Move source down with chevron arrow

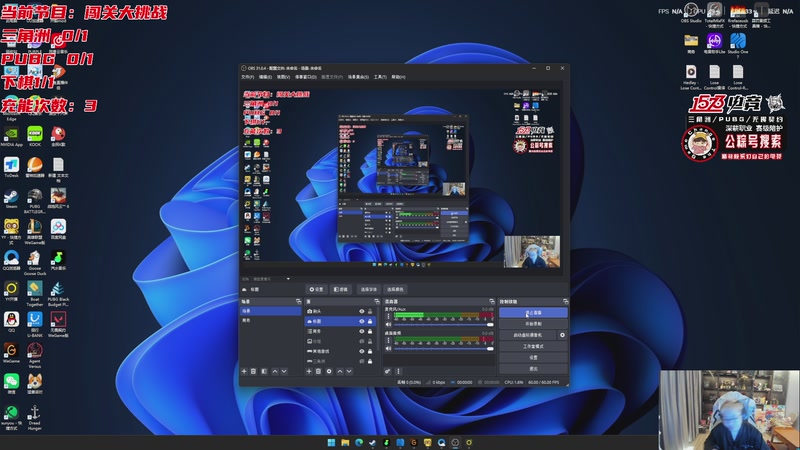click(x=349, y=371)
